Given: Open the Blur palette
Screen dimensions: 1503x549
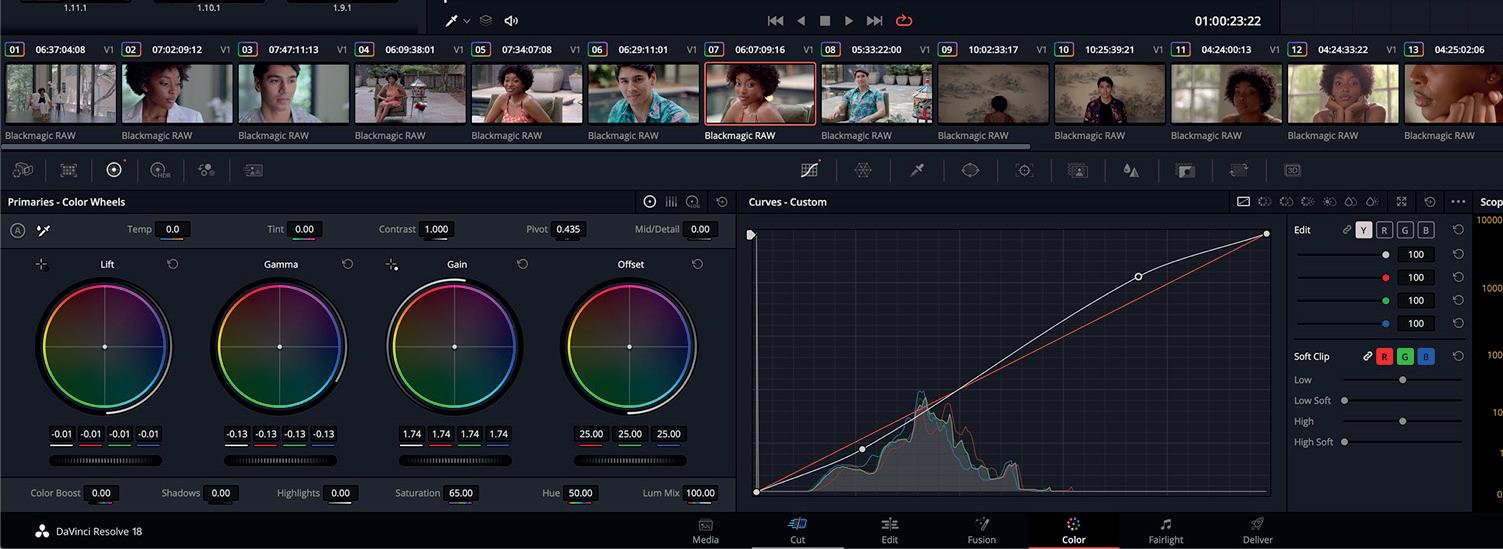Looking at the screenshot, I should [x=1131, y=170].
